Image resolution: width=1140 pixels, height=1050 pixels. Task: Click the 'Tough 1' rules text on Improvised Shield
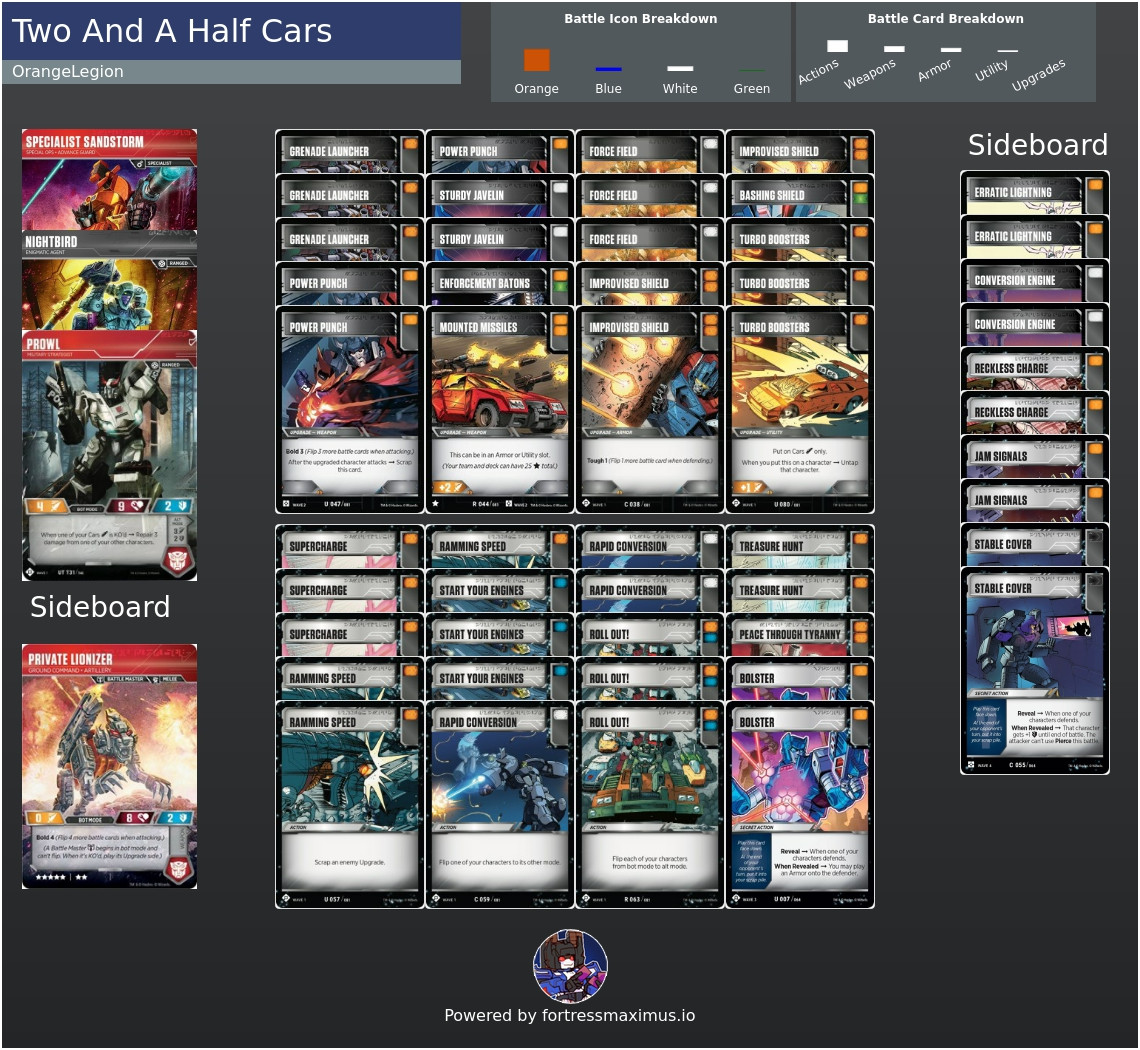tap(649, 460)
